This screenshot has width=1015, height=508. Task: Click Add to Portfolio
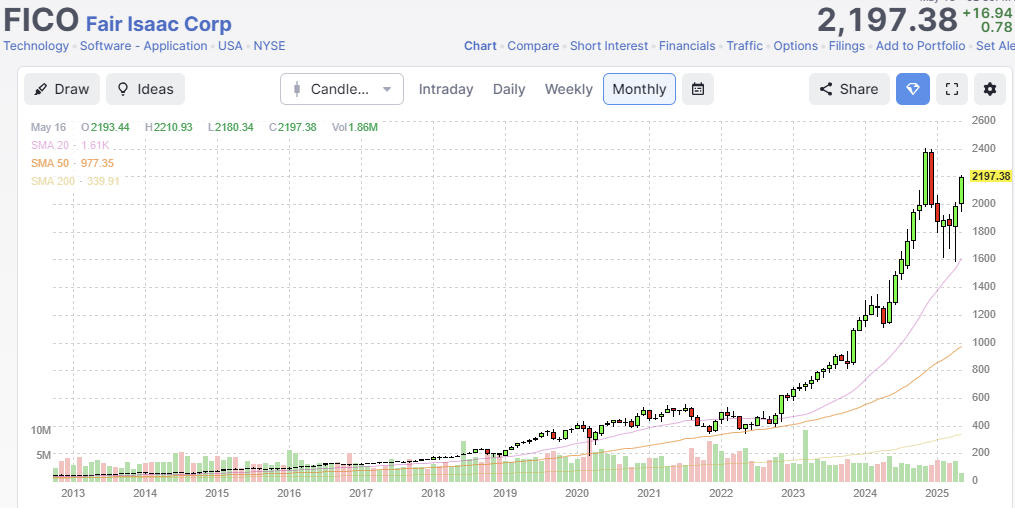point(920,46)
